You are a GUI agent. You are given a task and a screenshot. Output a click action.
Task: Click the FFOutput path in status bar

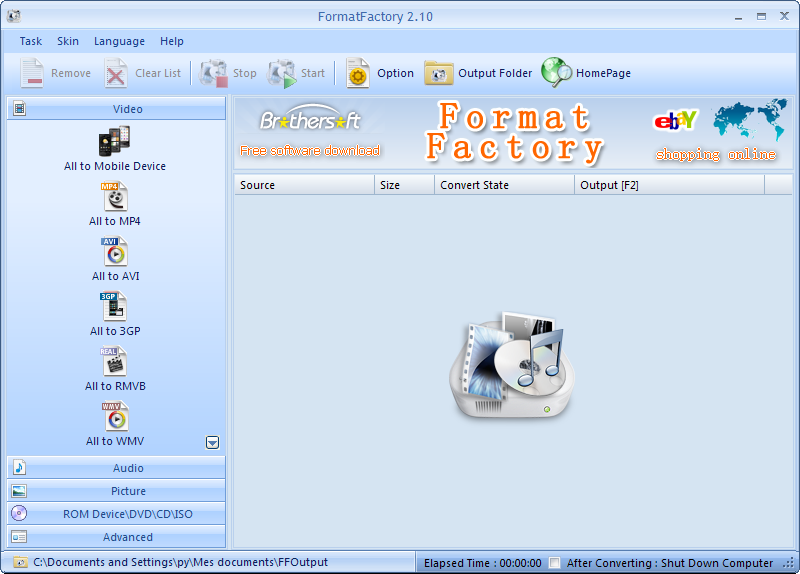click(180, 562)
